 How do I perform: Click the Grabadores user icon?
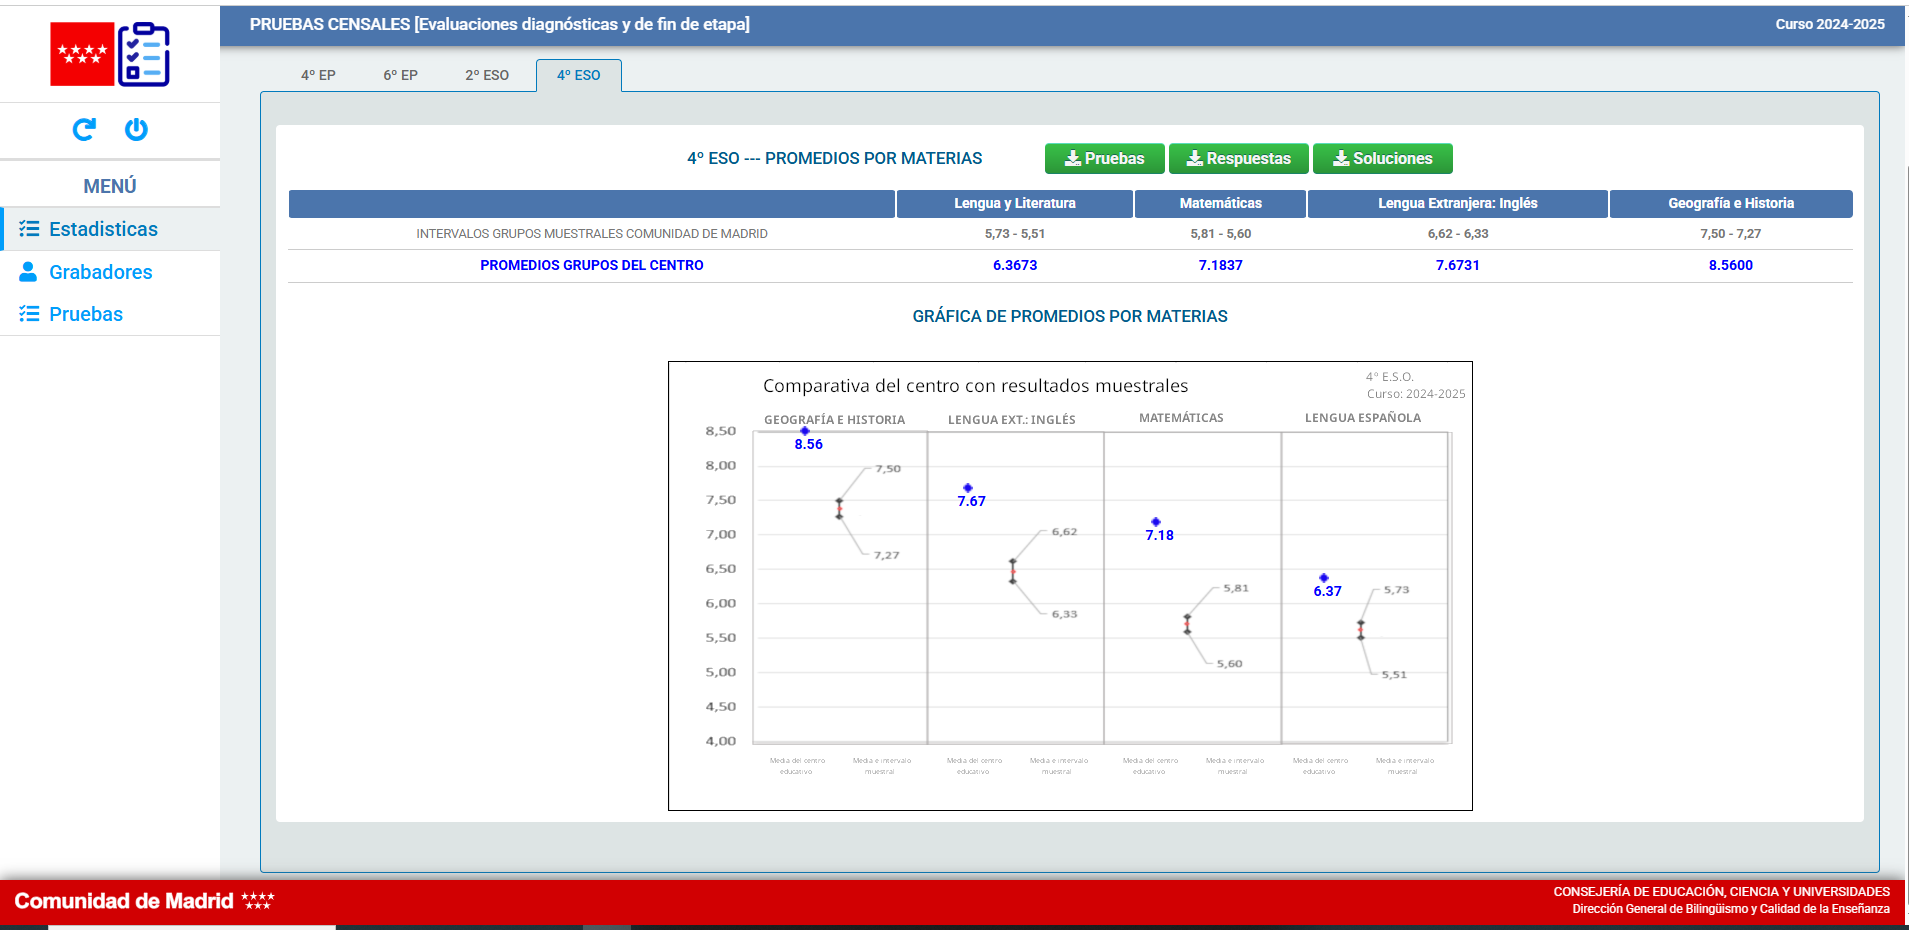pyautogui.click(x=29, y=272)
